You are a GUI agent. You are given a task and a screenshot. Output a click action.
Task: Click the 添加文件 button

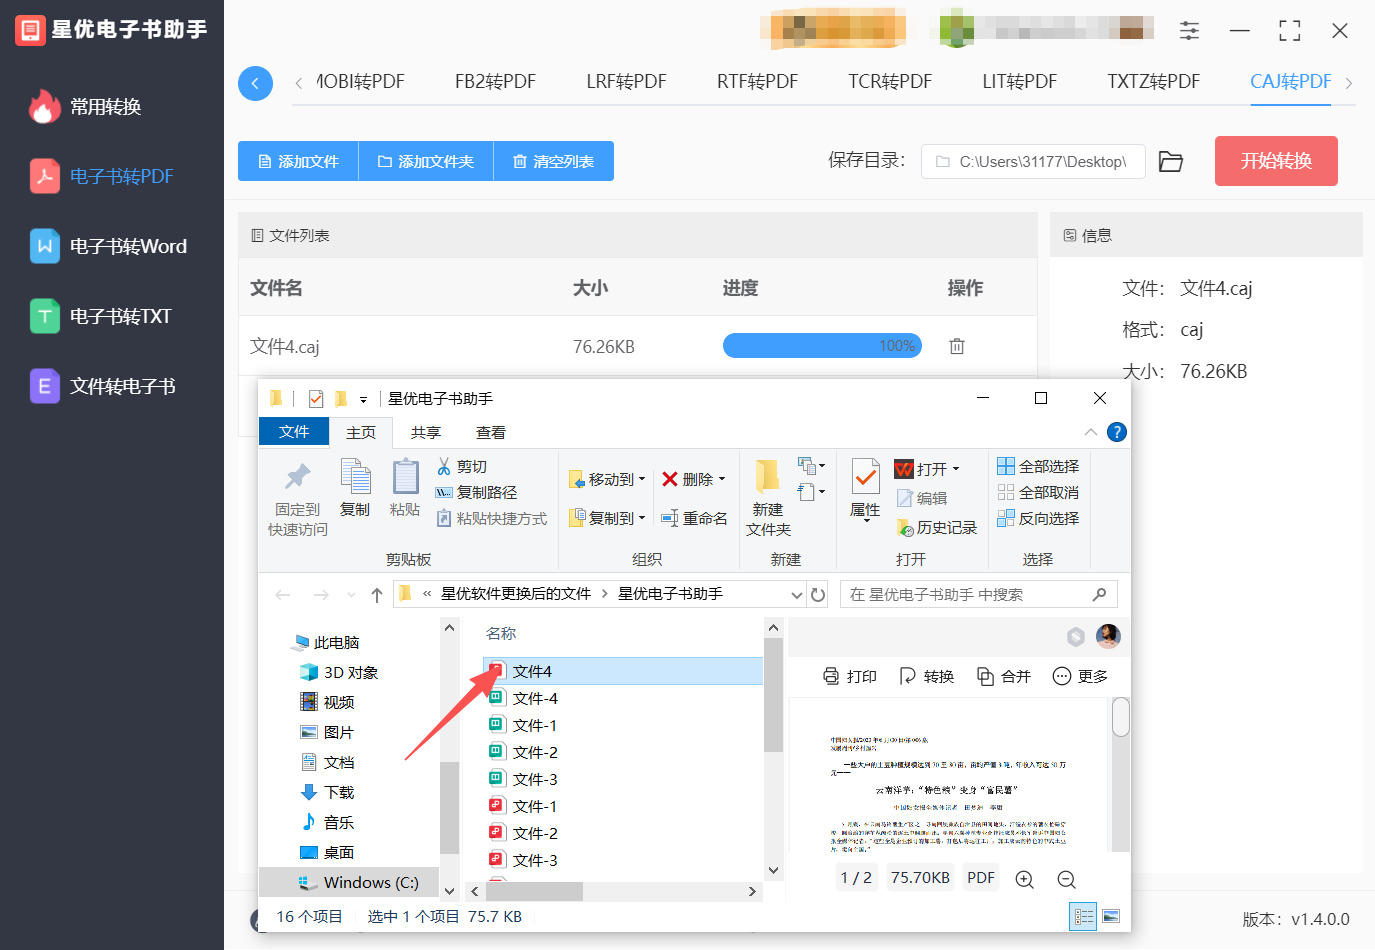(x=298, y=161)
